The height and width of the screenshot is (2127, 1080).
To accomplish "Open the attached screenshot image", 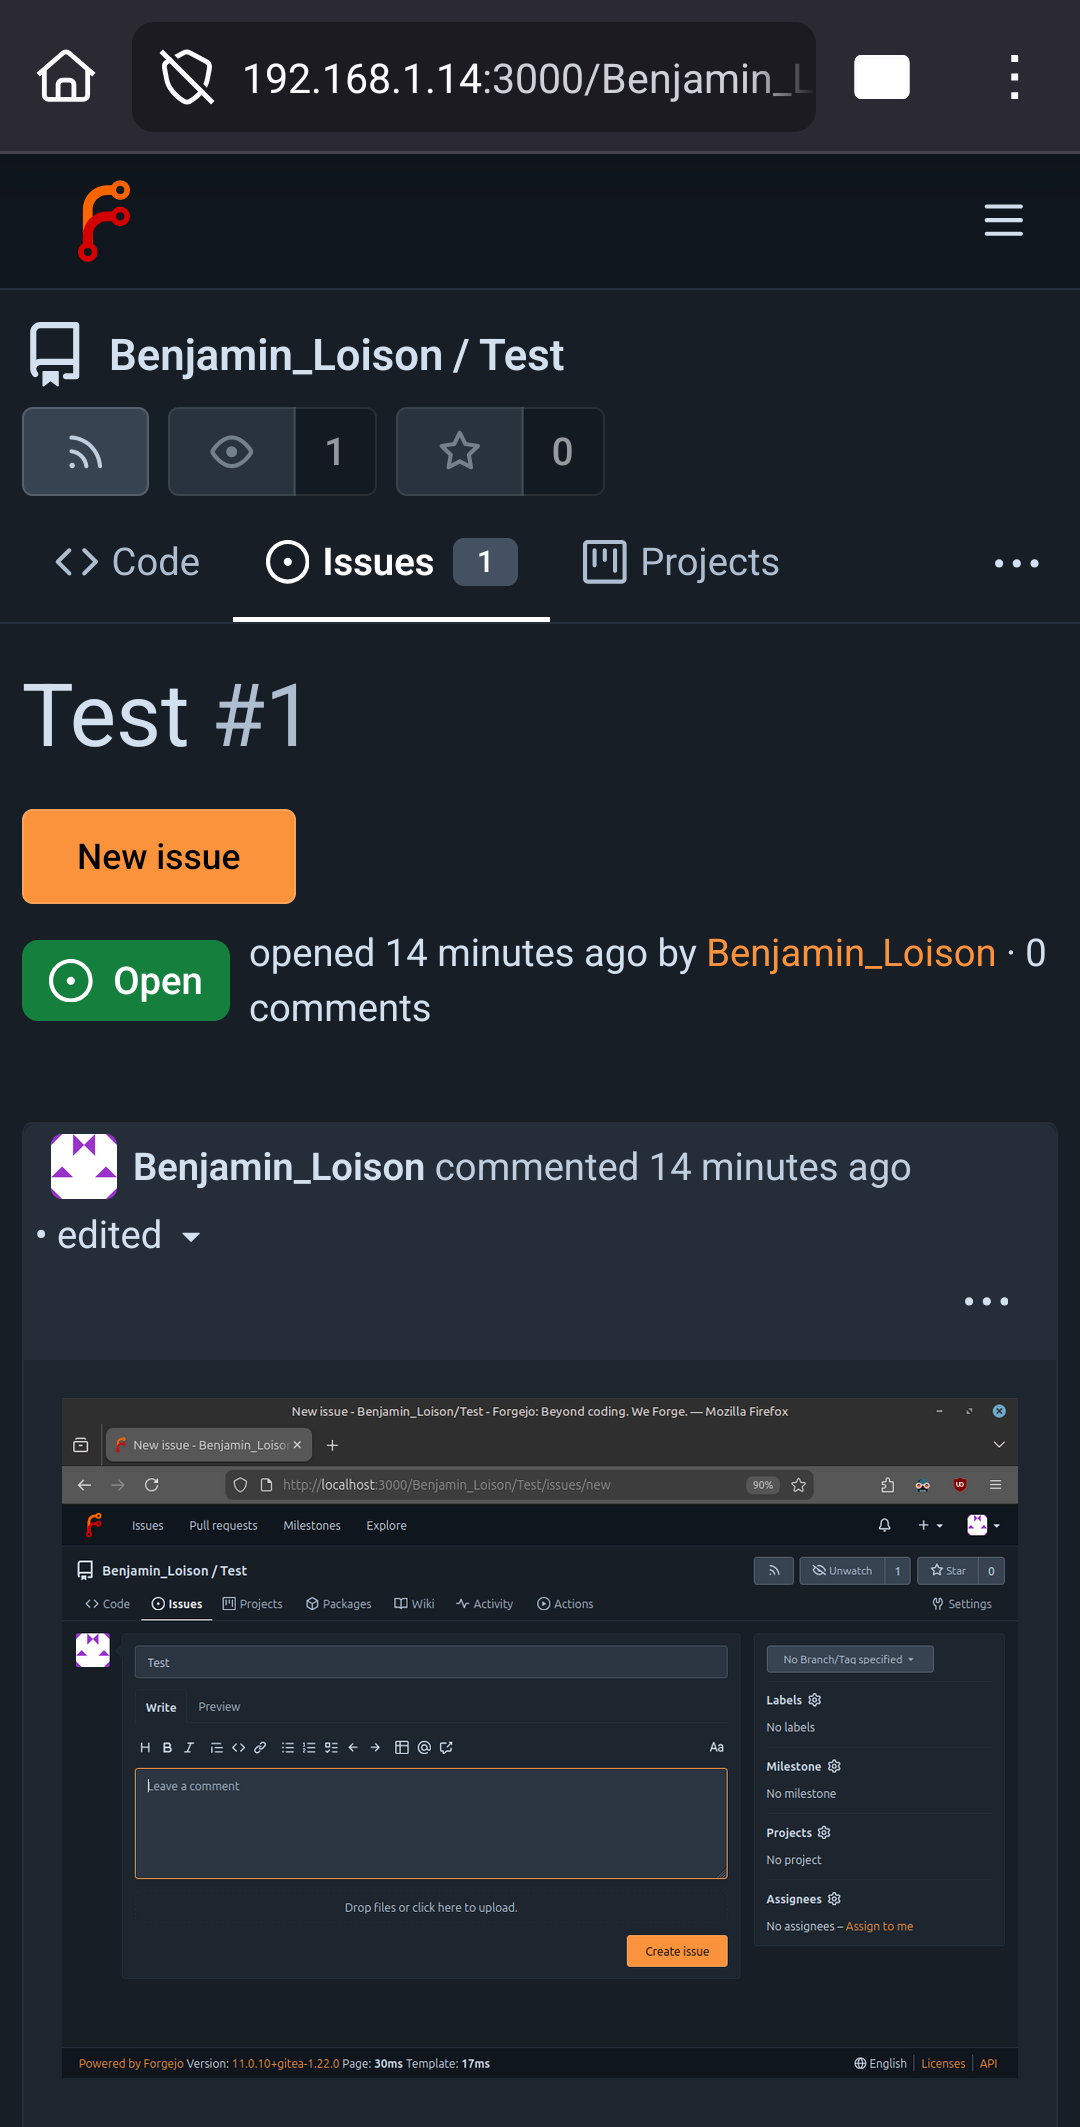I will pos(540,1737).
